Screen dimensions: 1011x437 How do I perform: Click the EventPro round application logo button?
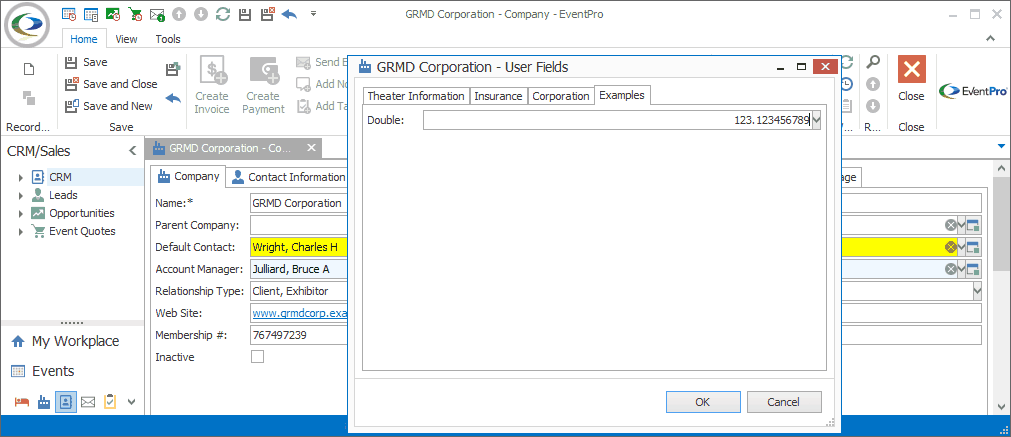[27, 26]
